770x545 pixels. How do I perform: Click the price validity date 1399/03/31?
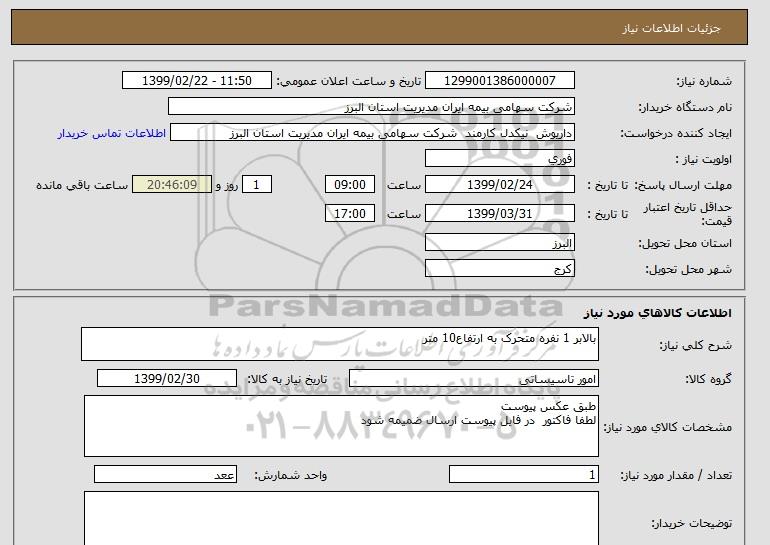(499, 214)
